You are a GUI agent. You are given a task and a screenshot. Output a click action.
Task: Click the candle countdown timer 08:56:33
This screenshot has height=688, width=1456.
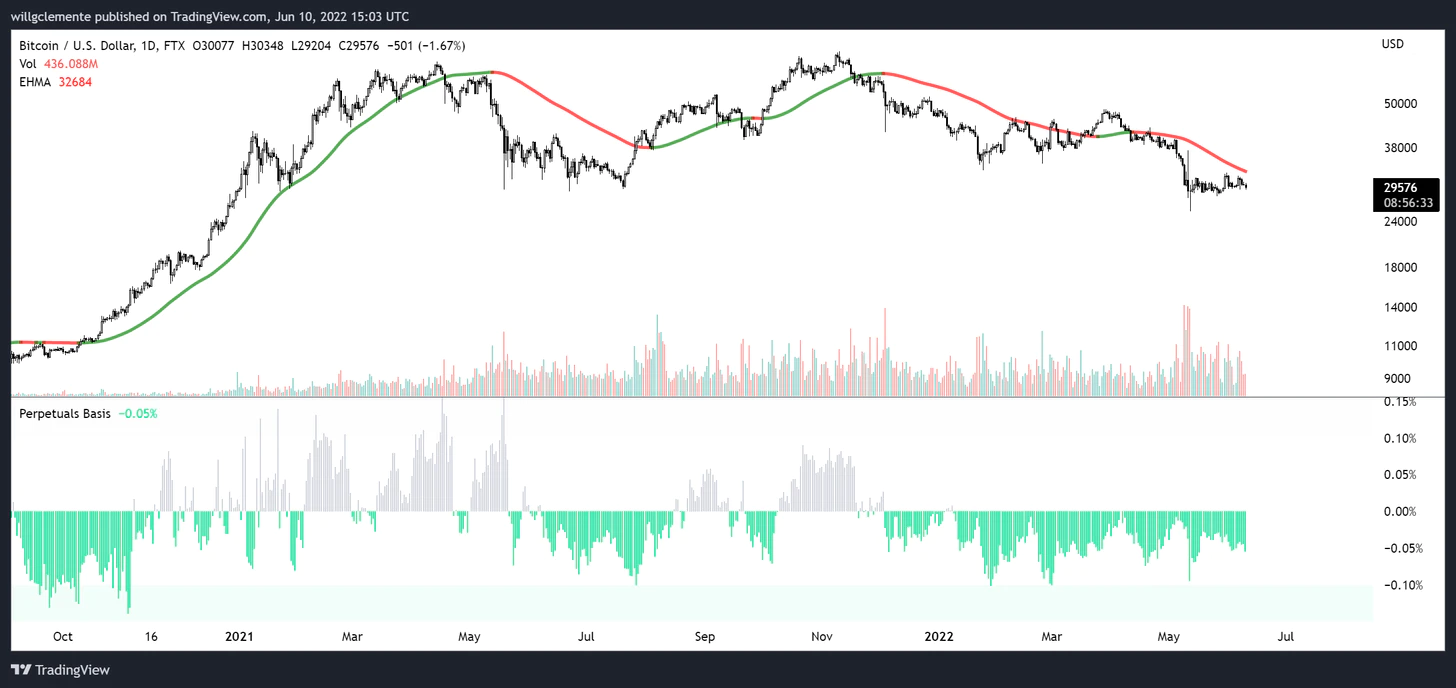[x=1408, y=202]
